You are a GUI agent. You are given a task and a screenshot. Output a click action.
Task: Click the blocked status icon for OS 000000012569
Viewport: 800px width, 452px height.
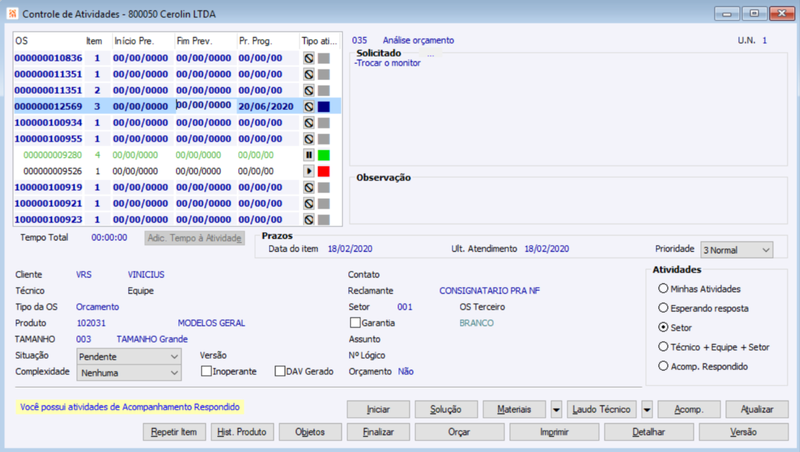tap(309, 107)
